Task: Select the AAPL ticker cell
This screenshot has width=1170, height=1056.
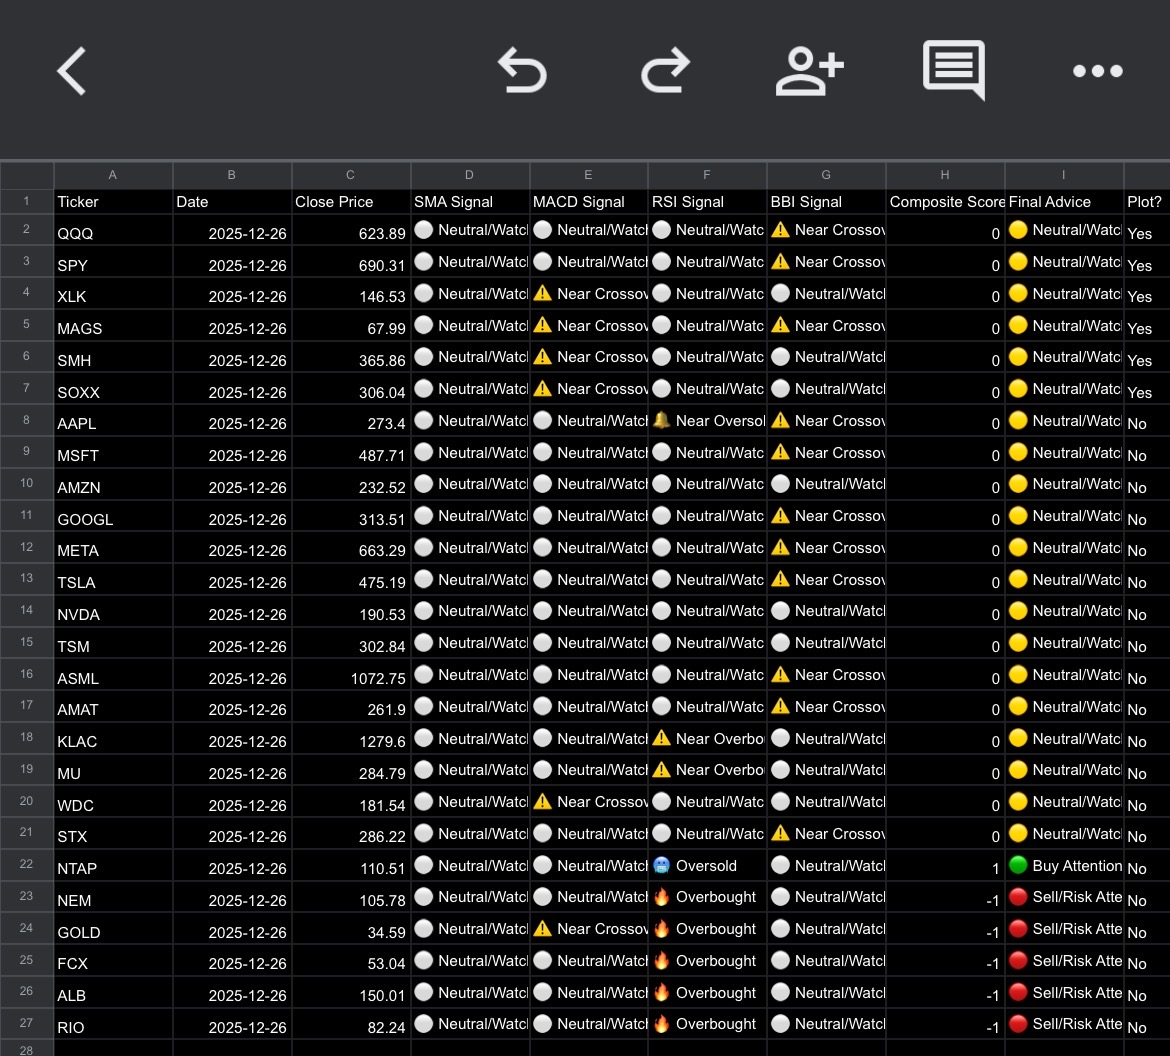Action: point(113,421)
